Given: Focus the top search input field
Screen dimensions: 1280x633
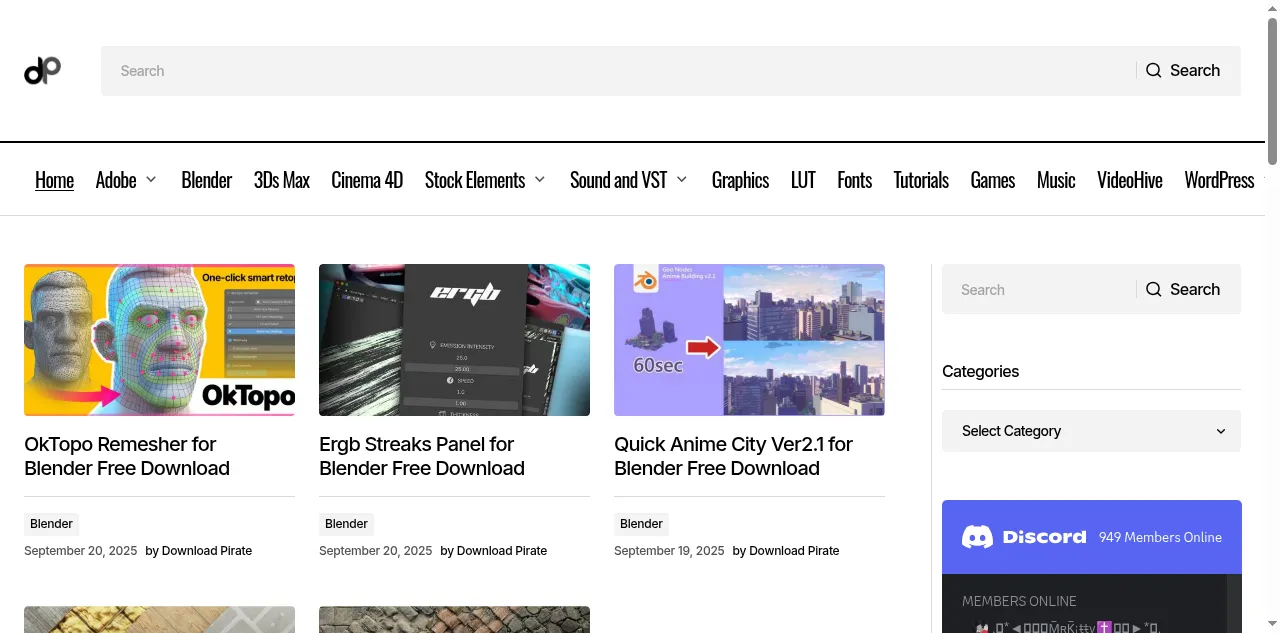Looking at the screenshot, I should (618, 71).
